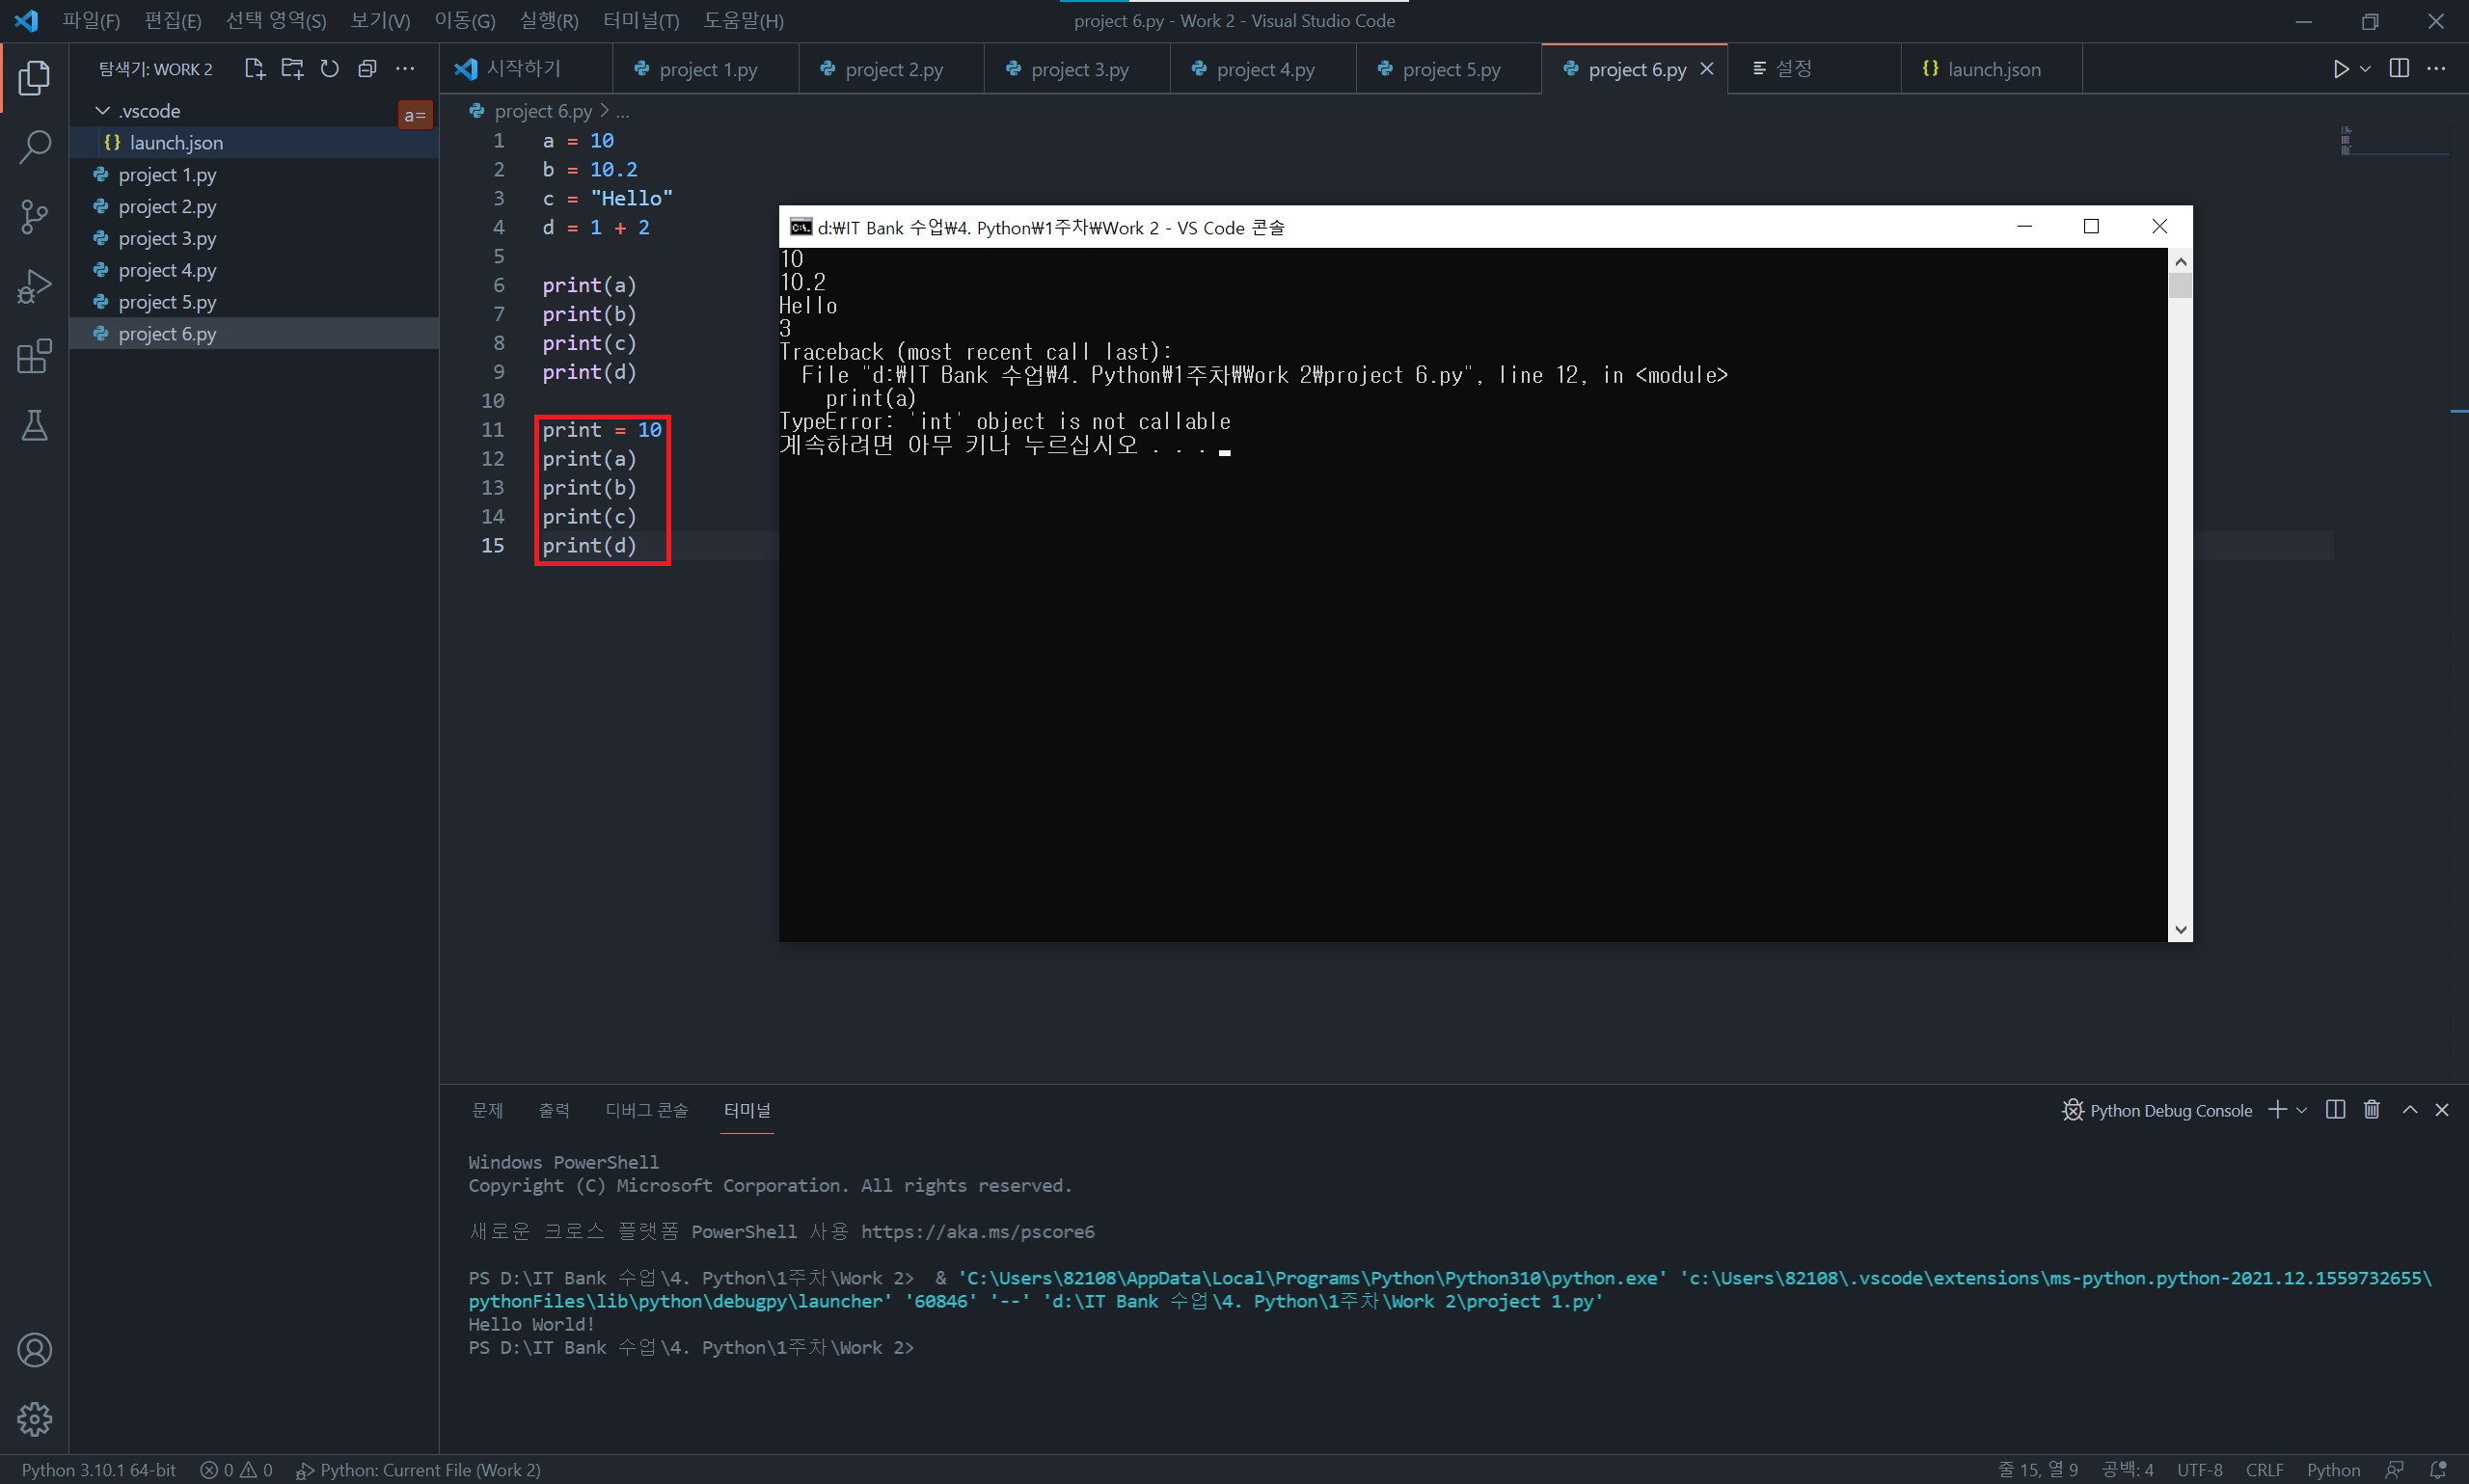Viewport: 2469px width, 1484px height.
Task: Toggle maximized panel size chevron
Action: click(x=2409, y=1110)
